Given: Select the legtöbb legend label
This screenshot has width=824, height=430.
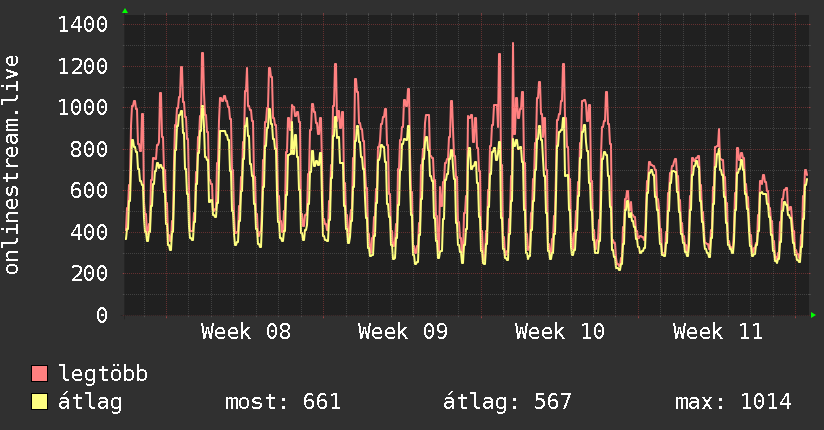Looking at the screenshot, I should coord(103,374).
